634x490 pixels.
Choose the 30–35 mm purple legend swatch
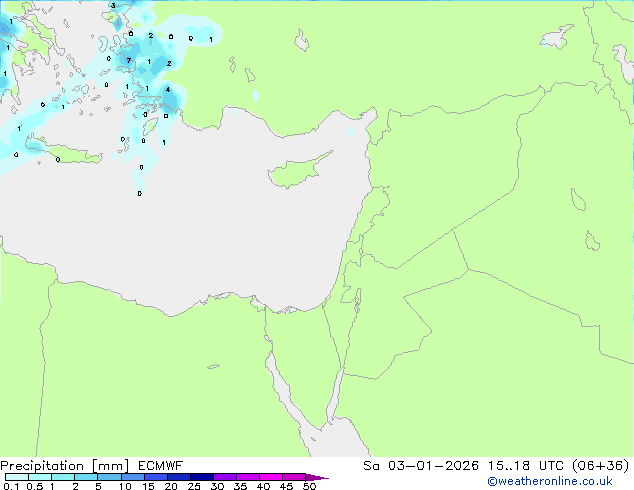pyautogui.click(x=224, y=477)
